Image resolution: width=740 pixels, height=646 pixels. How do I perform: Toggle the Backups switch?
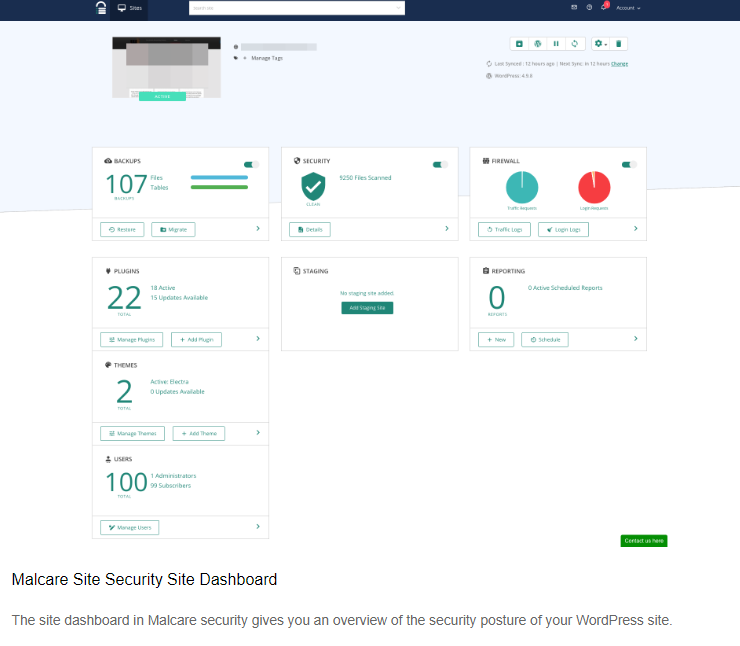(x=251, y=164)
